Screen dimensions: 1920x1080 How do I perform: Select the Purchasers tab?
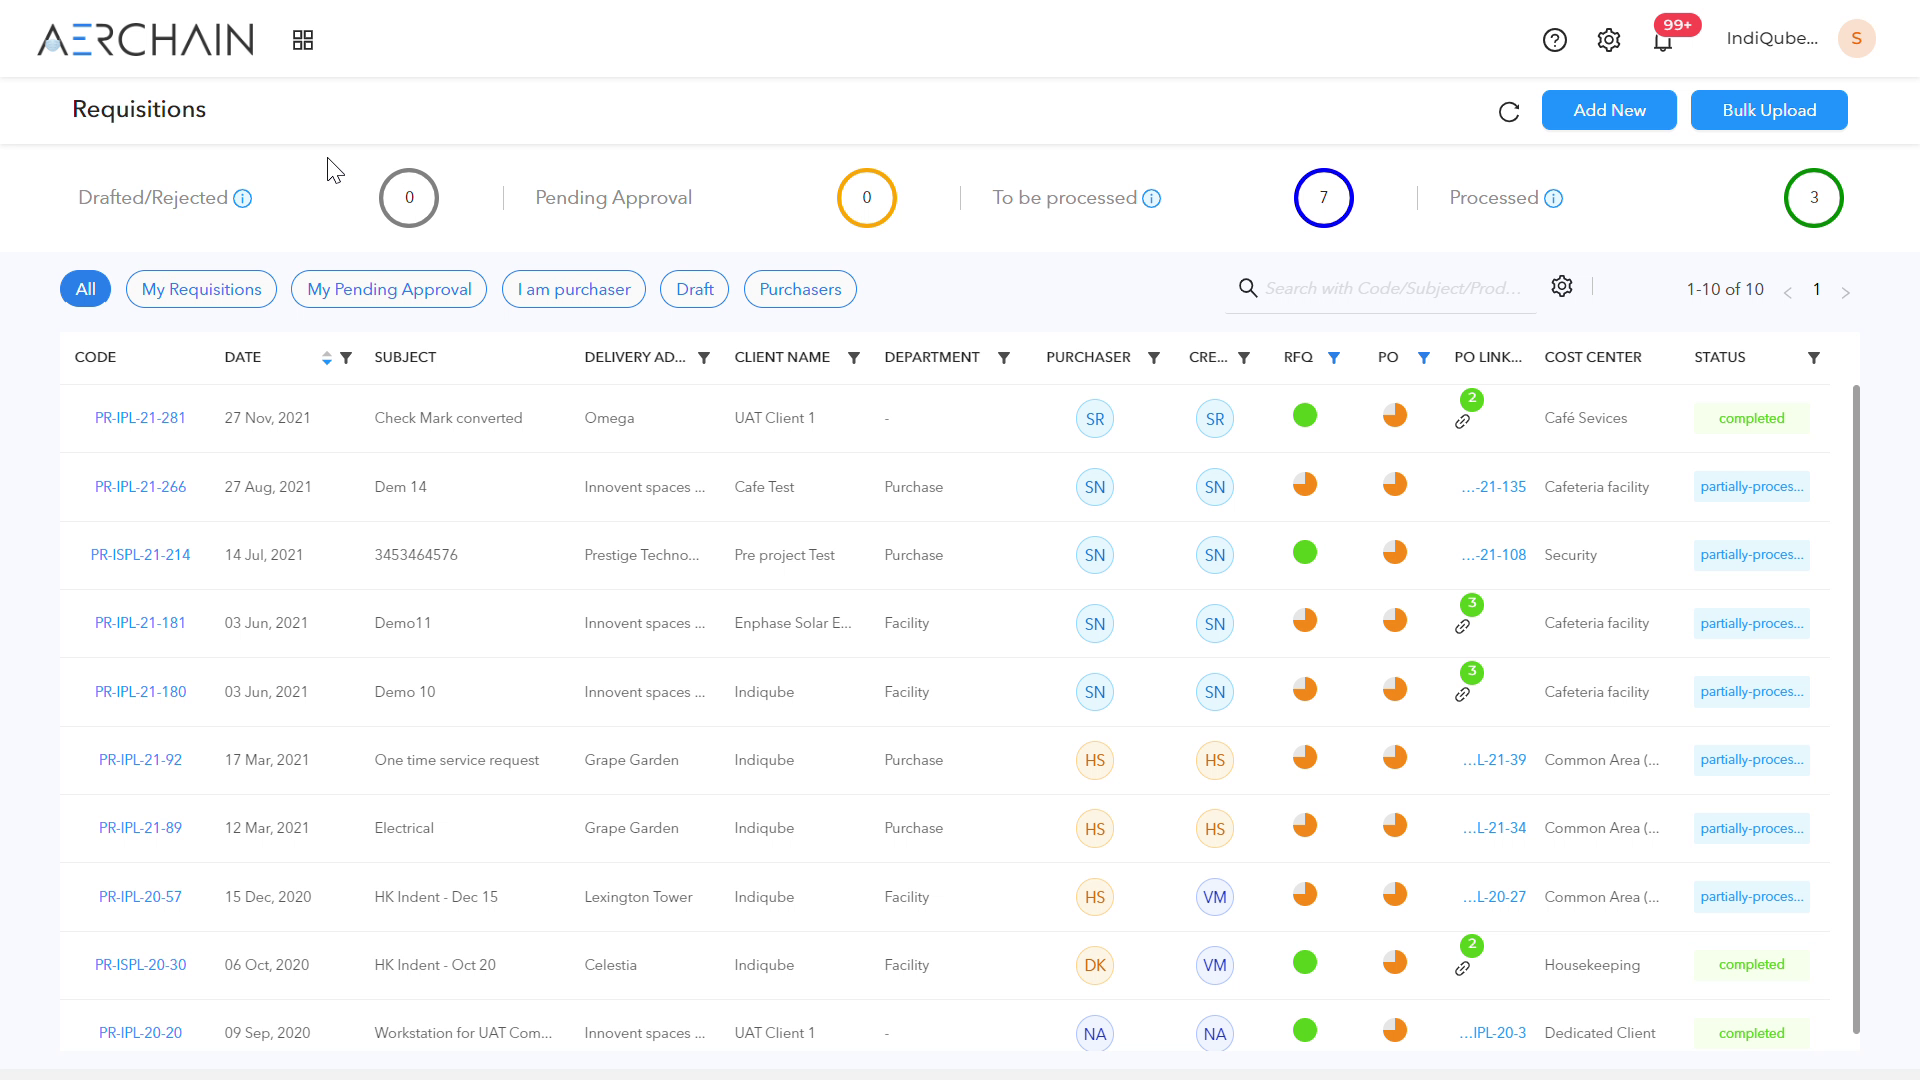click(800, 289)
